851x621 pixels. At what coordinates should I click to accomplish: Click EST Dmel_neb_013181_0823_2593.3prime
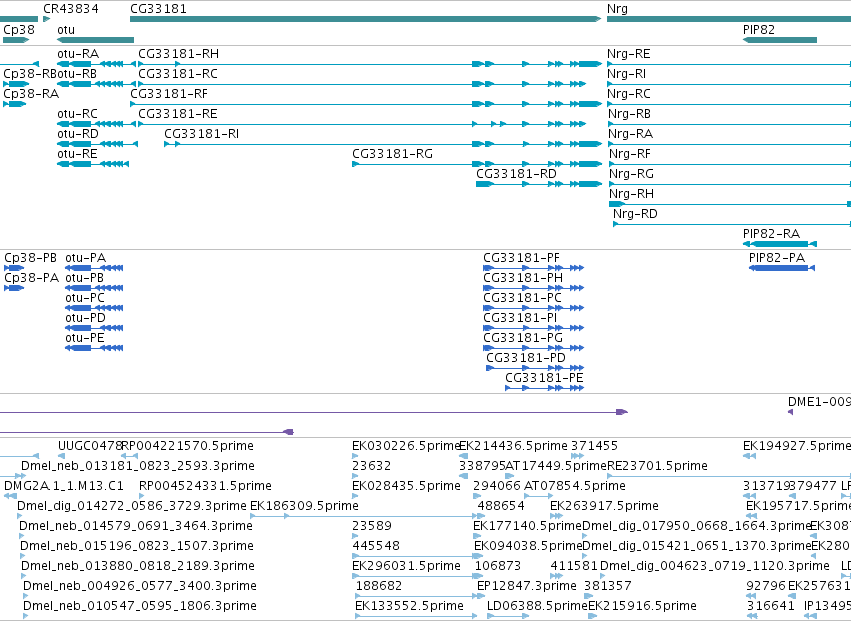point(138,466)
